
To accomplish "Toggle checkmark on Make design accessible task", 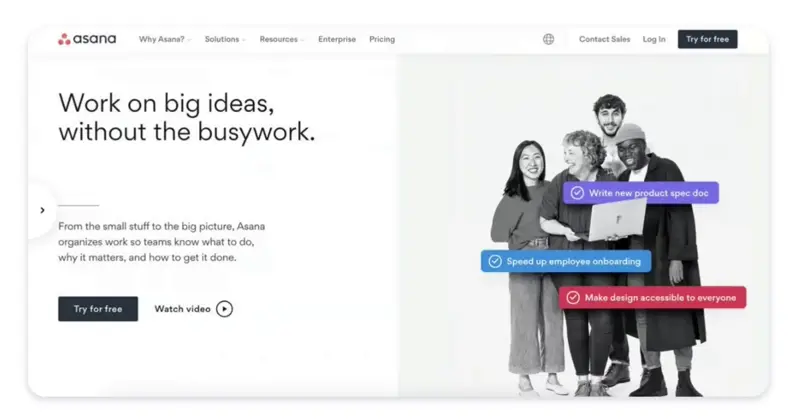I will [x=573, y=298].
